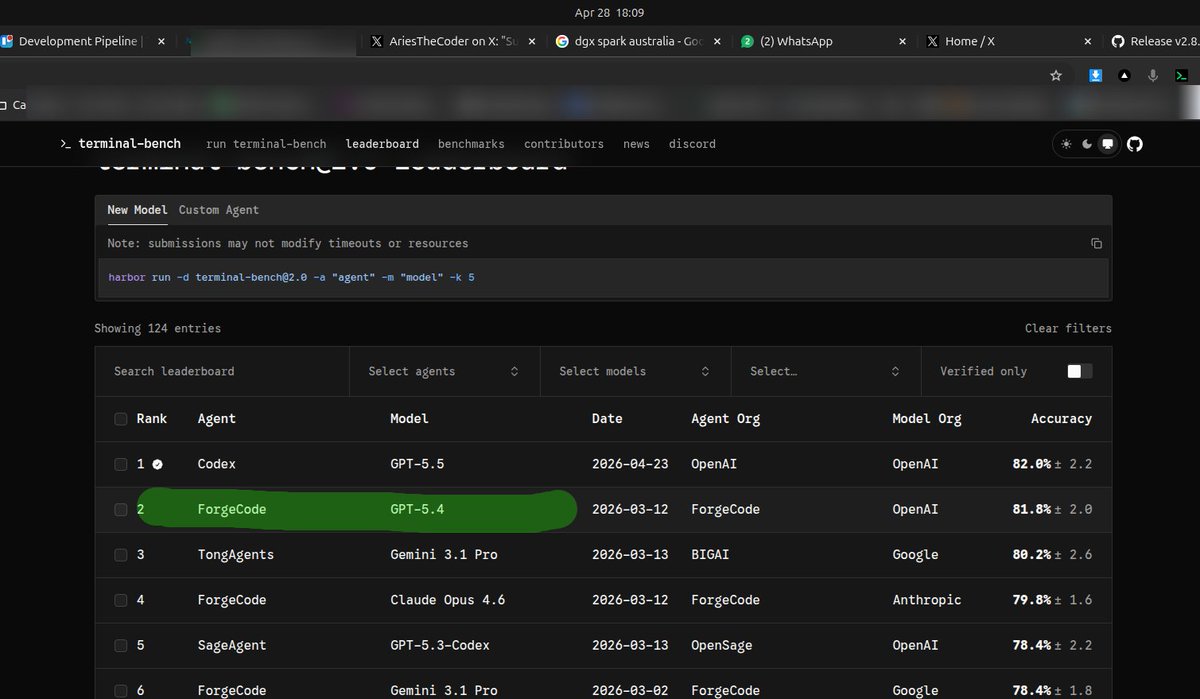Check the select-all checkbox in header row

coord(121,419)
